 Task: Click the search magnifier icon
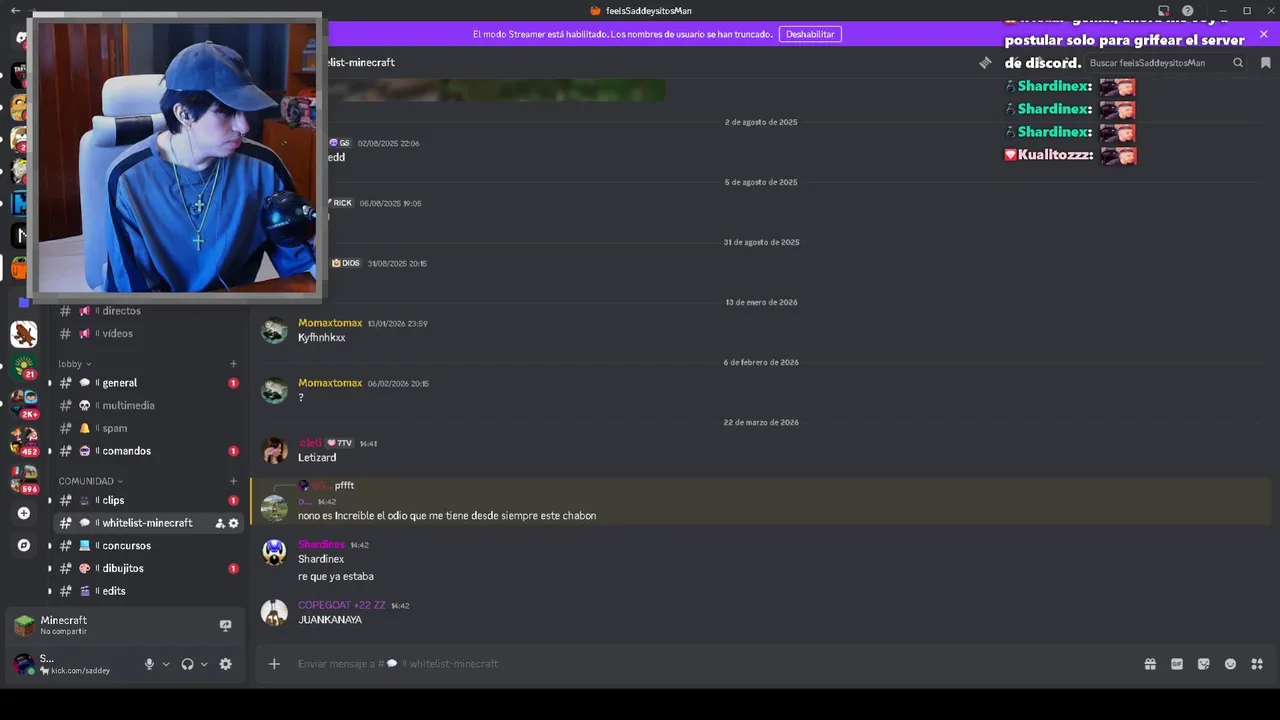click(1238, 62)
